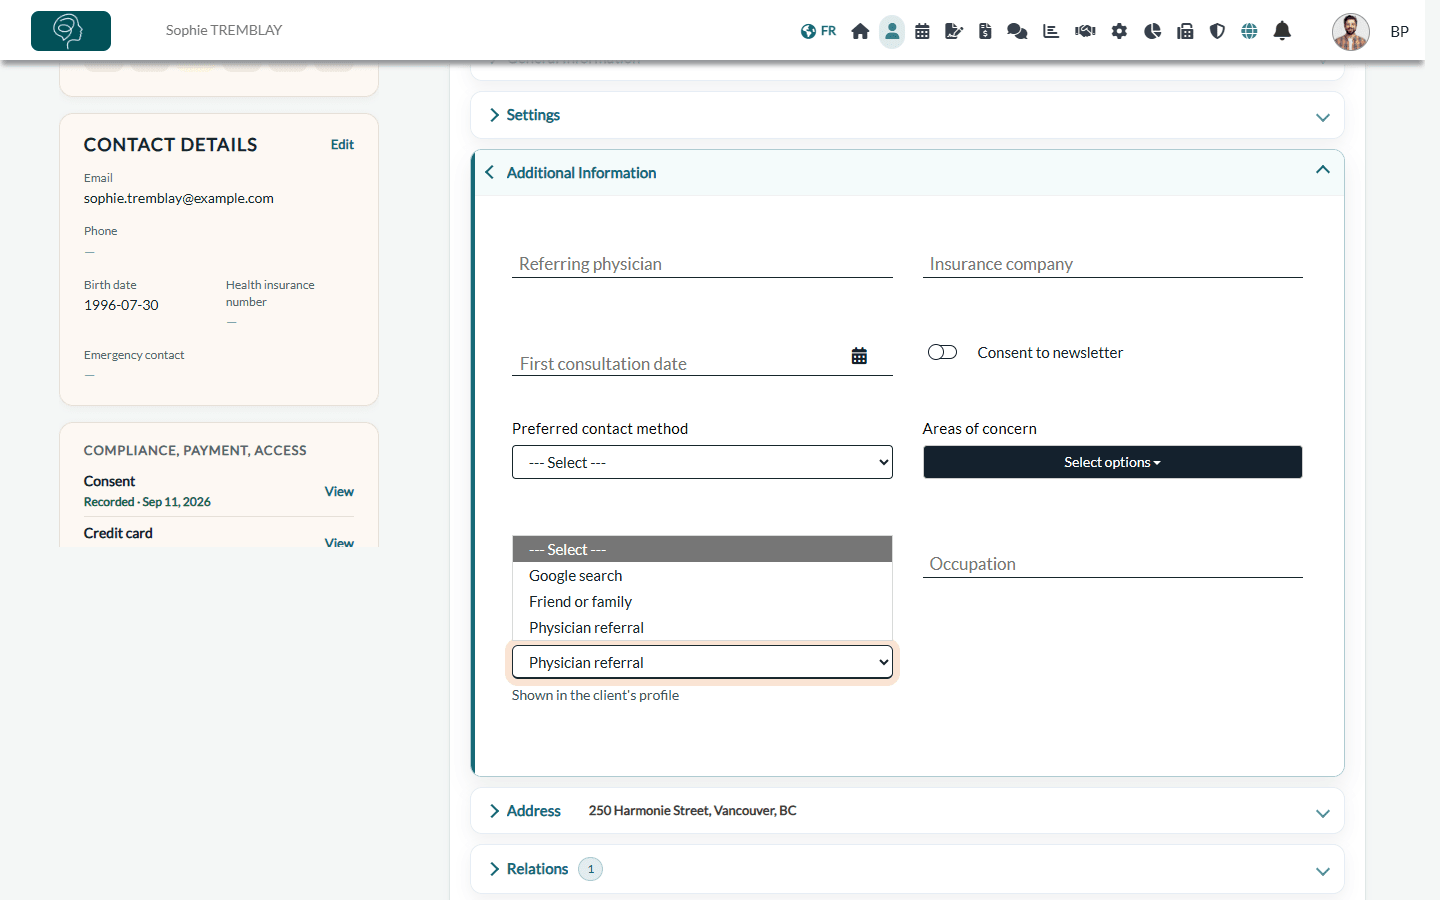Open the notes pen-and-document icon
1440x900 pixels.
pyautogui.click(x=954, y=31)
